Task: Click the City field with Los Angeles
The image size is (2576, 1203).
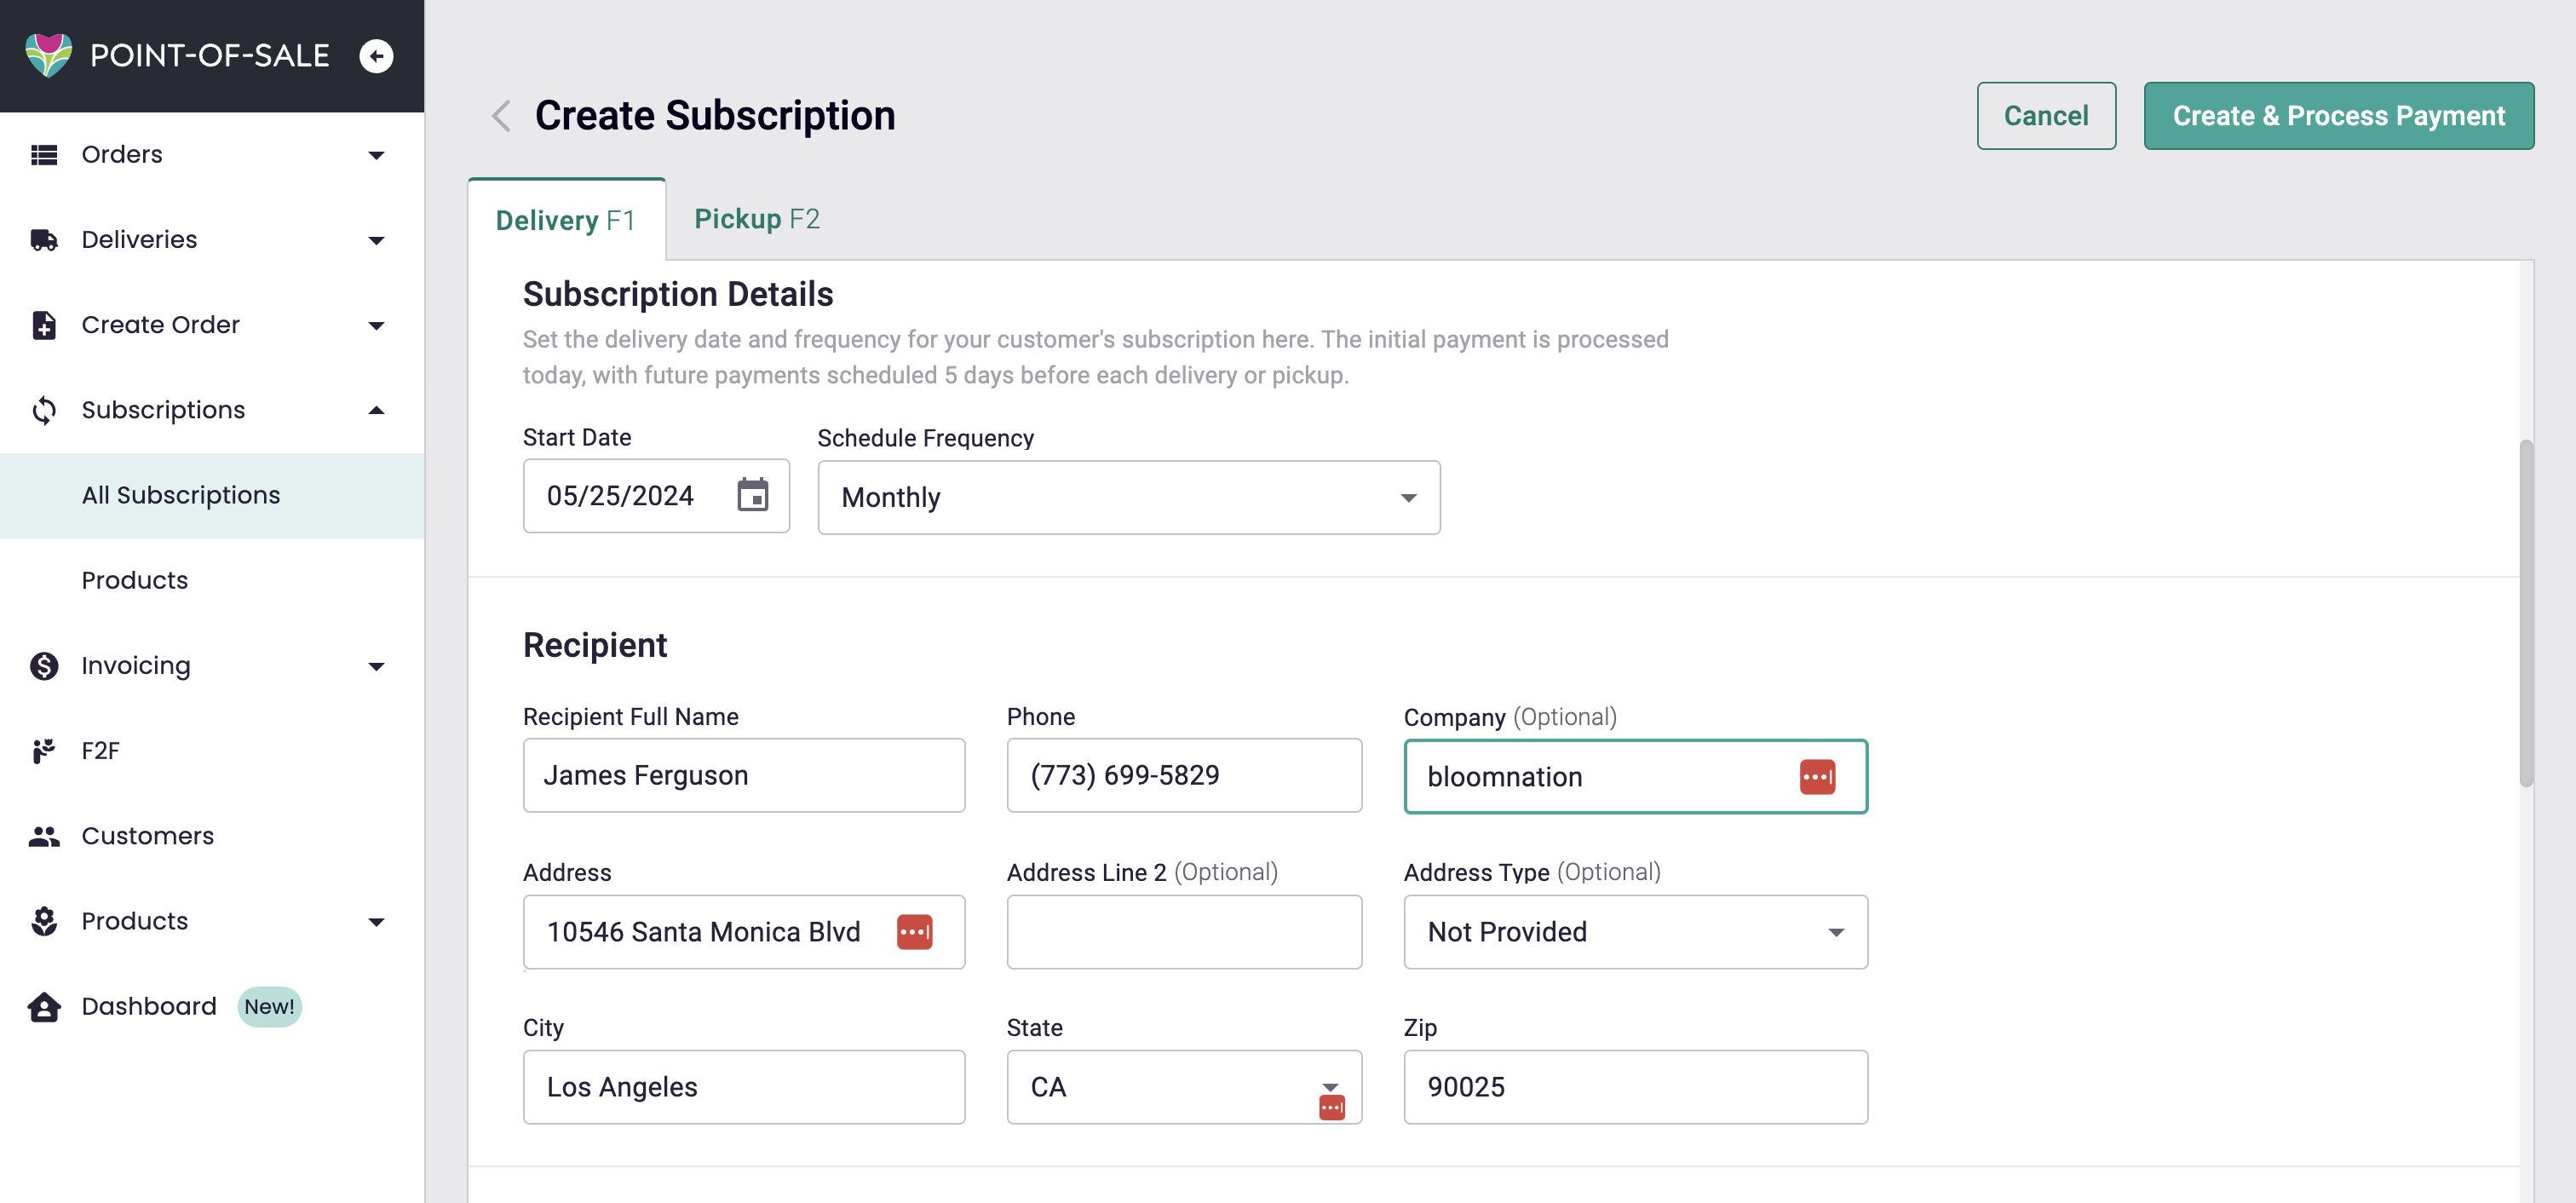Action: pos(744,1087)
